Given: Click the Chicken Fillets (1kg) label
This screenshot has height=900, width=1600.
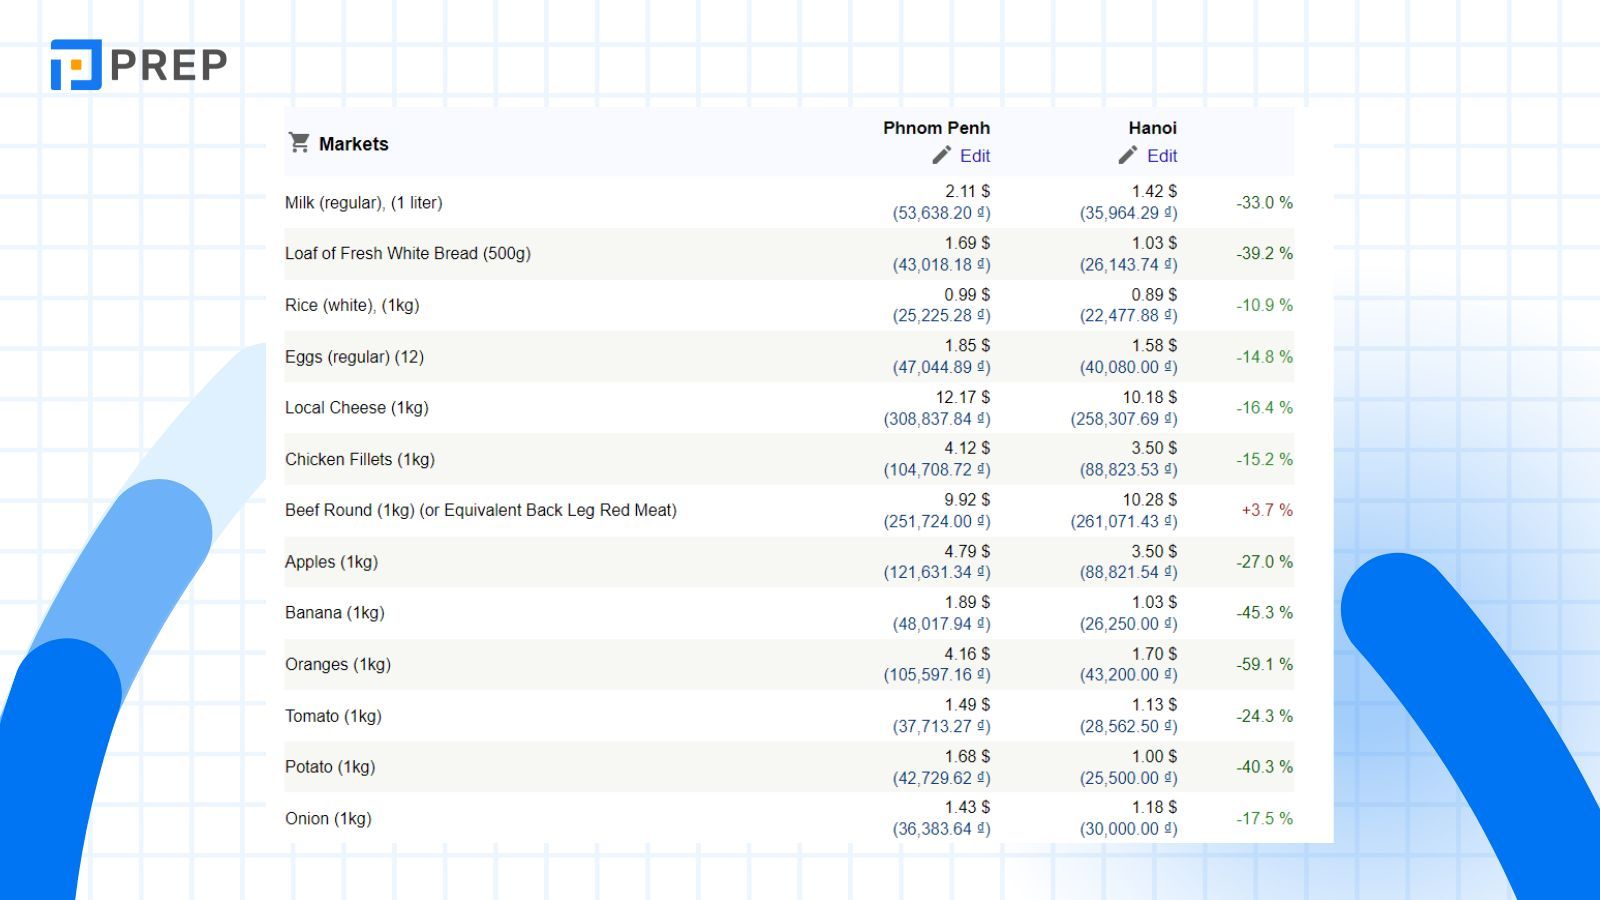Looking at the screenshot, I should 360,460.
